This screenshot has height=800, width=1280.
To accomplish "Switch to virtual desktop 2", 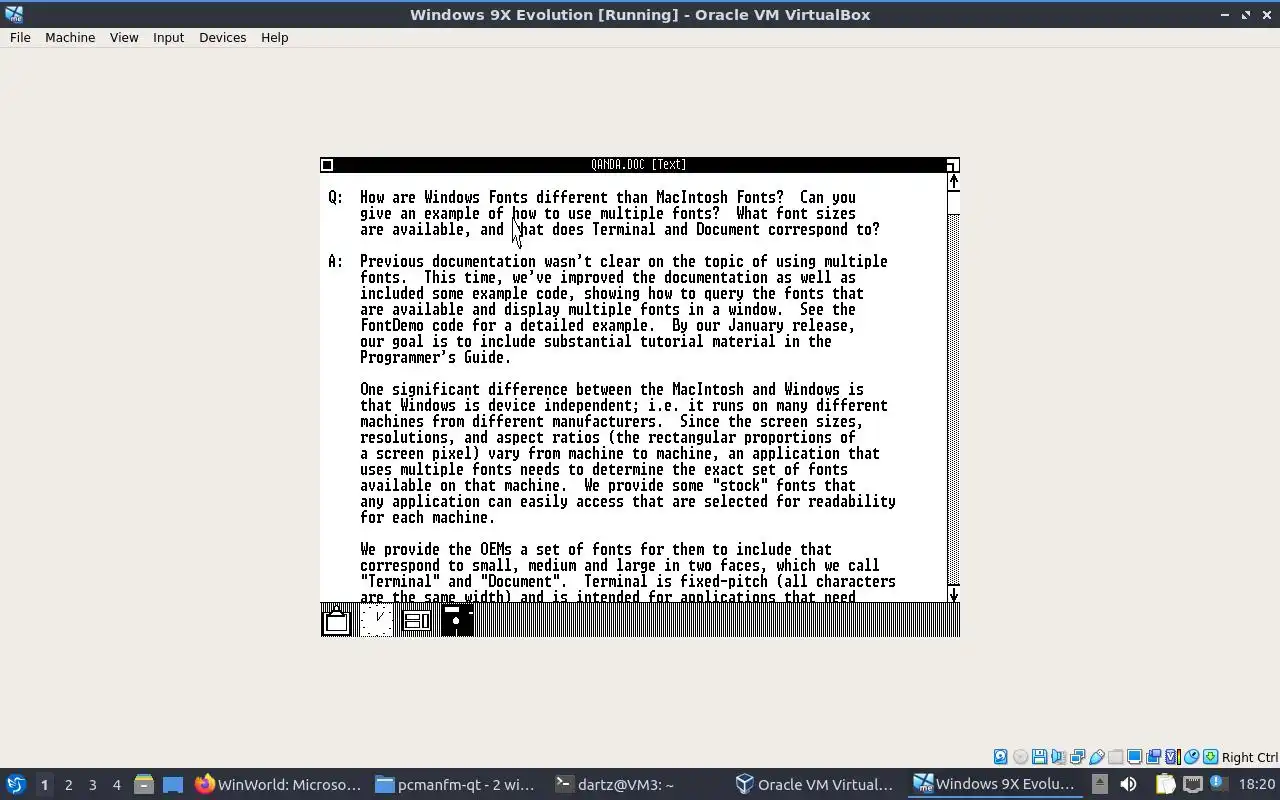I will (68, 784).
